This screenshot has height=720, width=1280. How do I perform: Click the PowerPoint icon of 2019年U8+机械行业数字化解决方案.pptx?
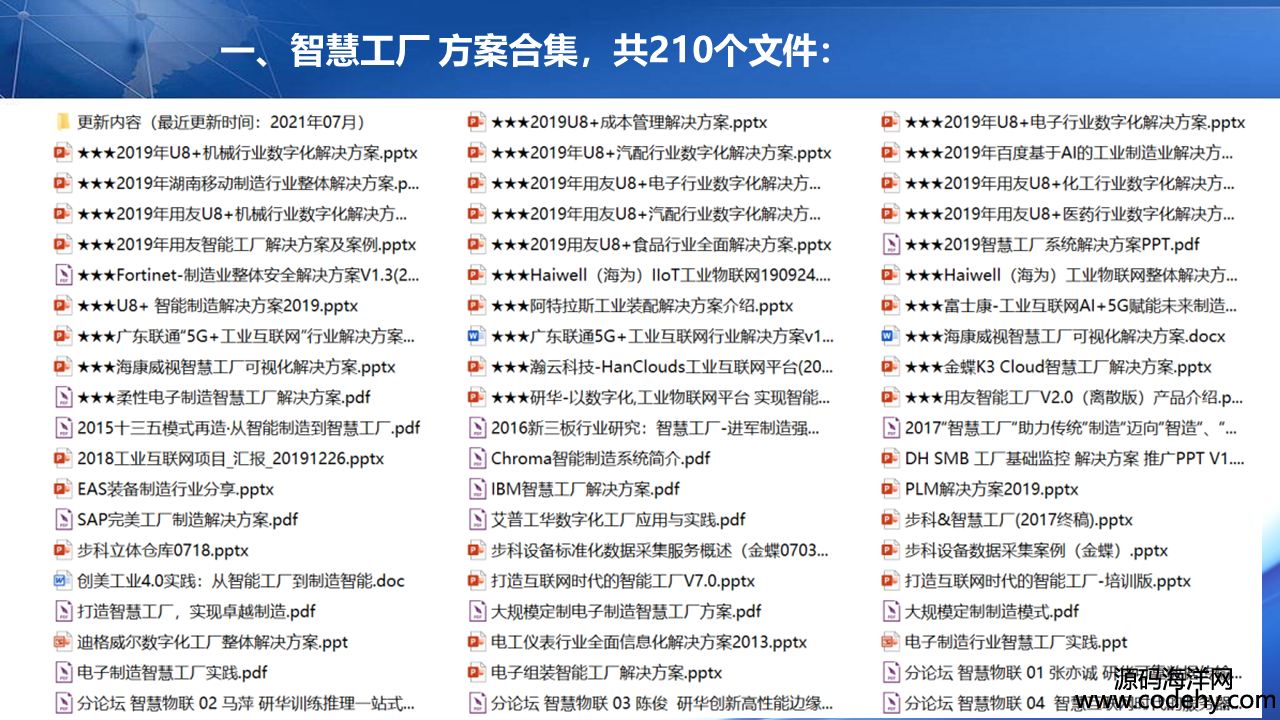[x=63, y=153]
